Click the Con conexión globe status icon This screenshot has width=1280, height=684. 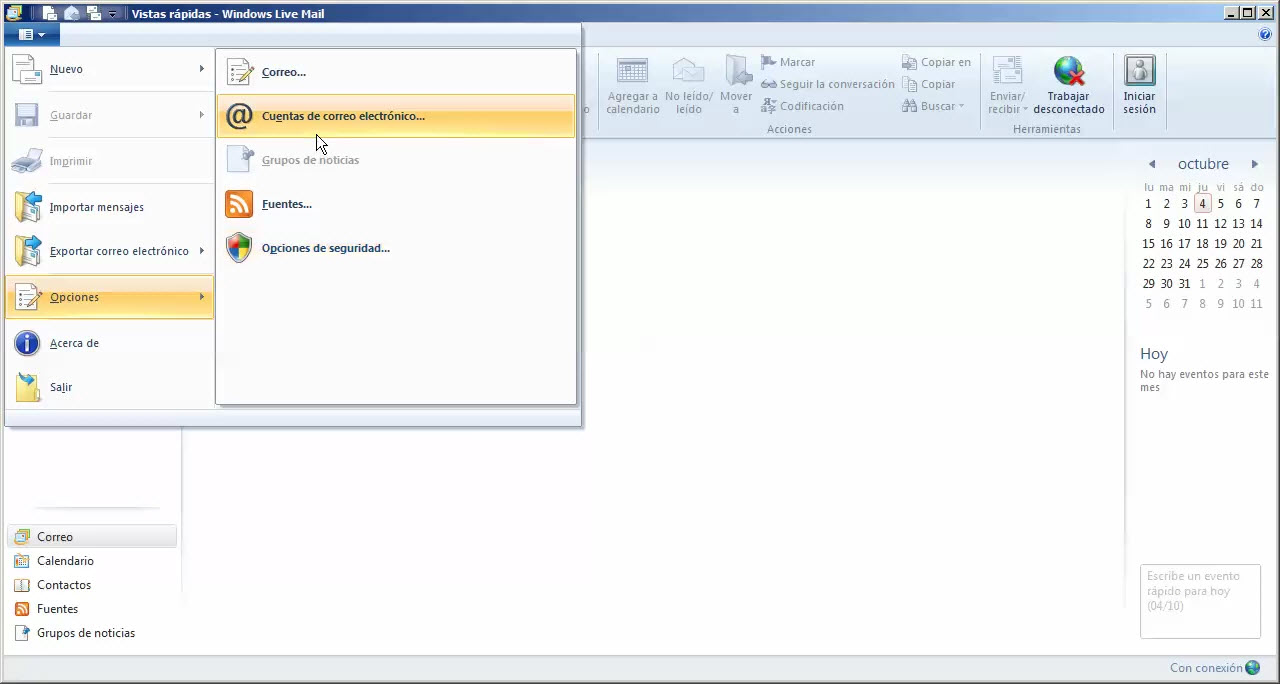point(1253,668)
